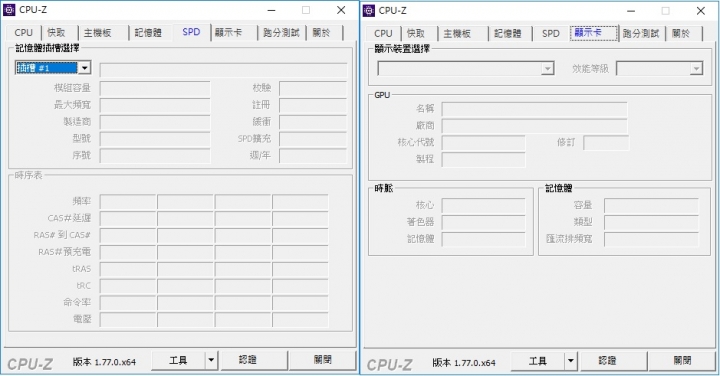
Task: Expand 工具 dropdown arrow in left window
Action: [211, 360]
